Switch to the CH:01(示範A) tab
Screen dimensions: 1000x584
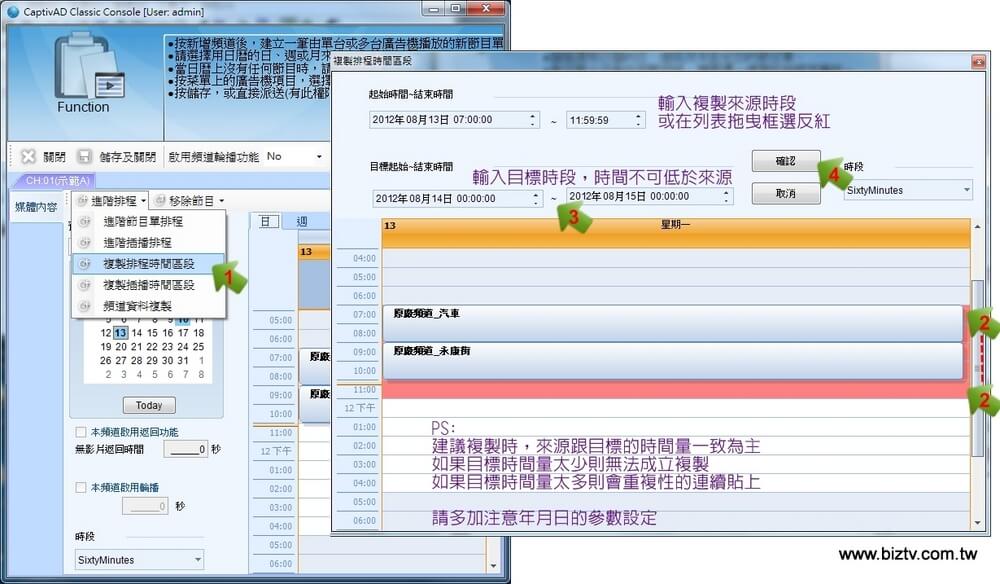coord(58,180)
